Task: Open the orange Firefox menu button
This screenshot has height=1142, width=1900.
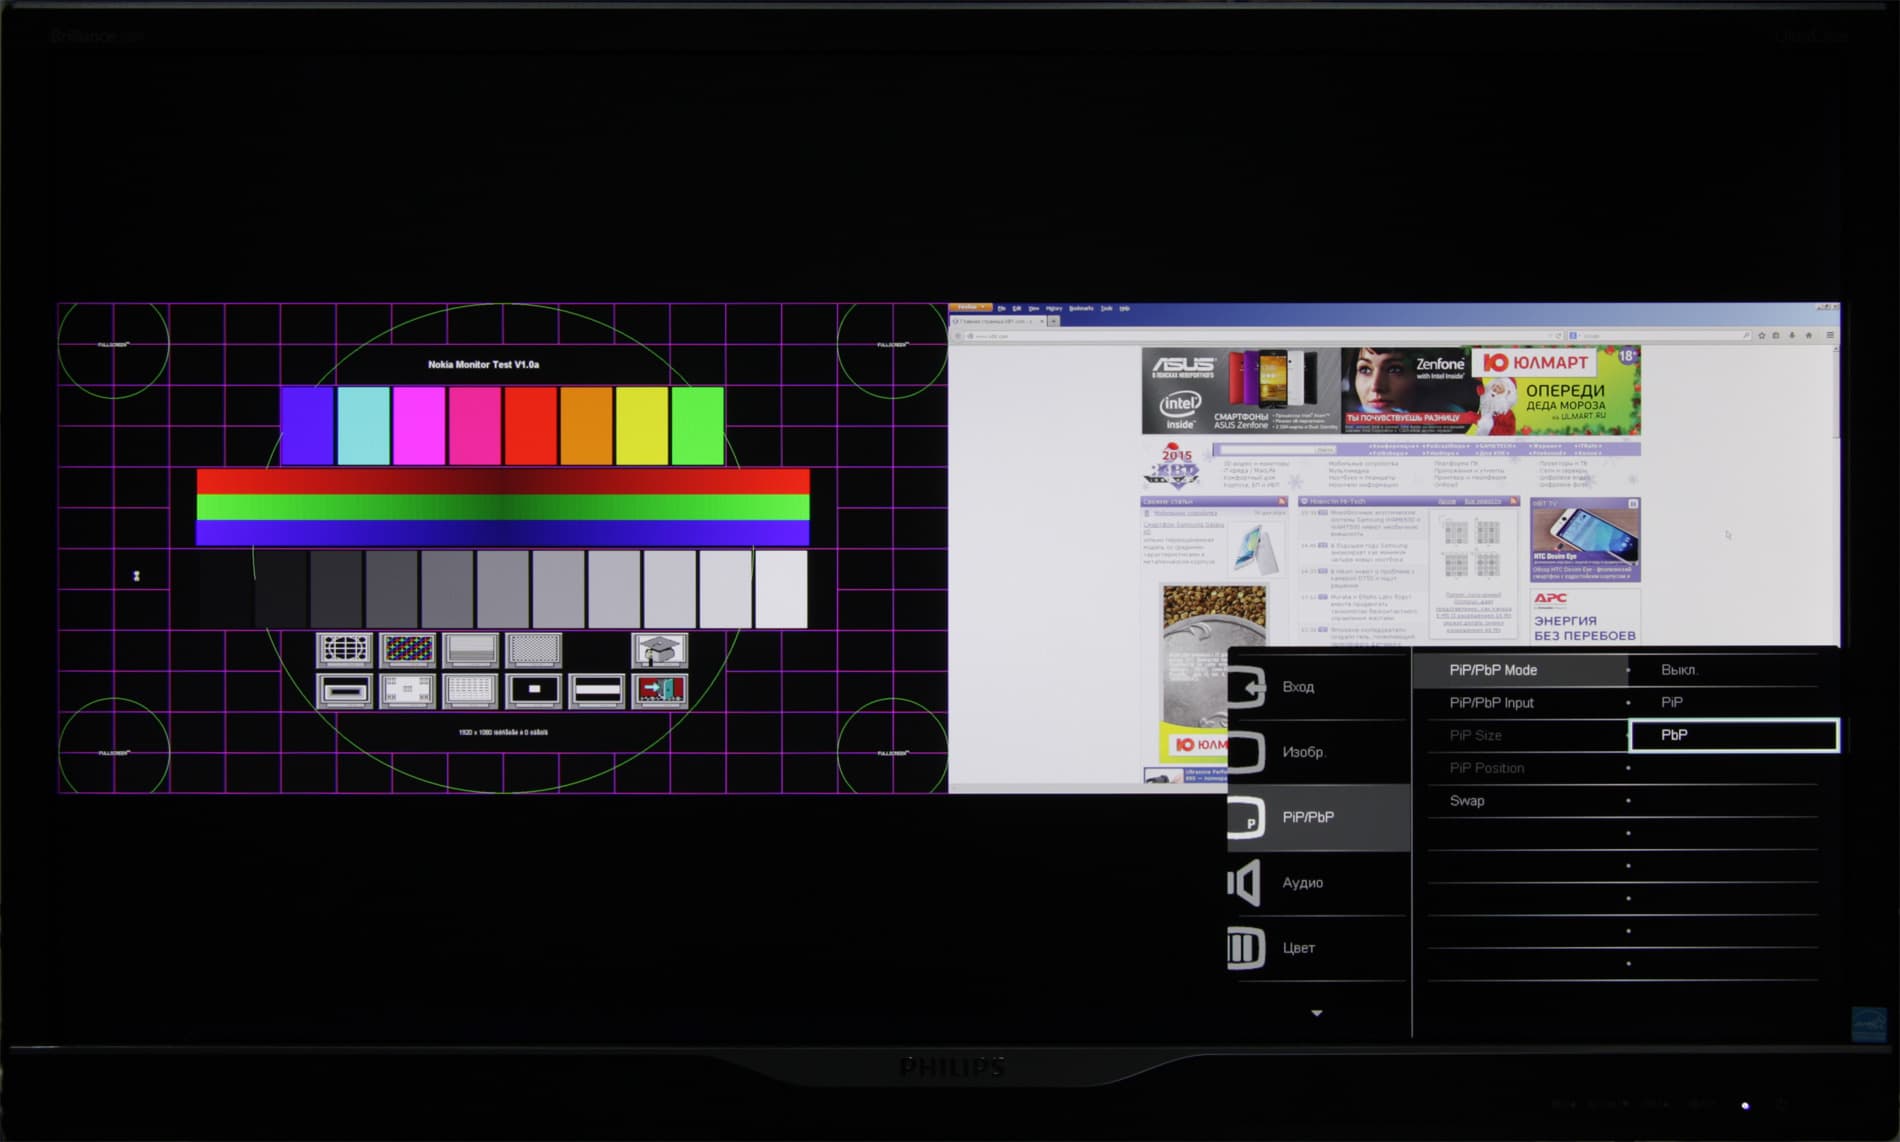Action: point(969,308)
